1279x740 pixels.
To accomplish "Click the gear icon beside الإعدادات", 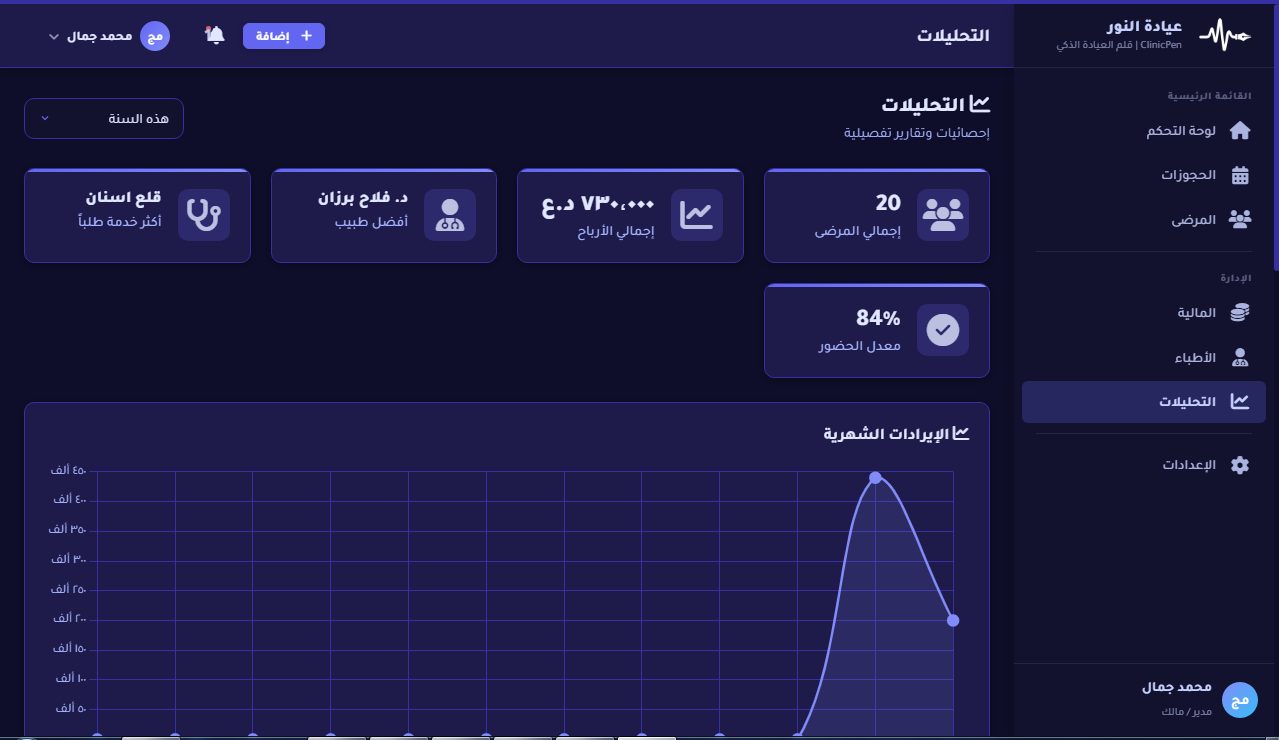I will 1240,465.
